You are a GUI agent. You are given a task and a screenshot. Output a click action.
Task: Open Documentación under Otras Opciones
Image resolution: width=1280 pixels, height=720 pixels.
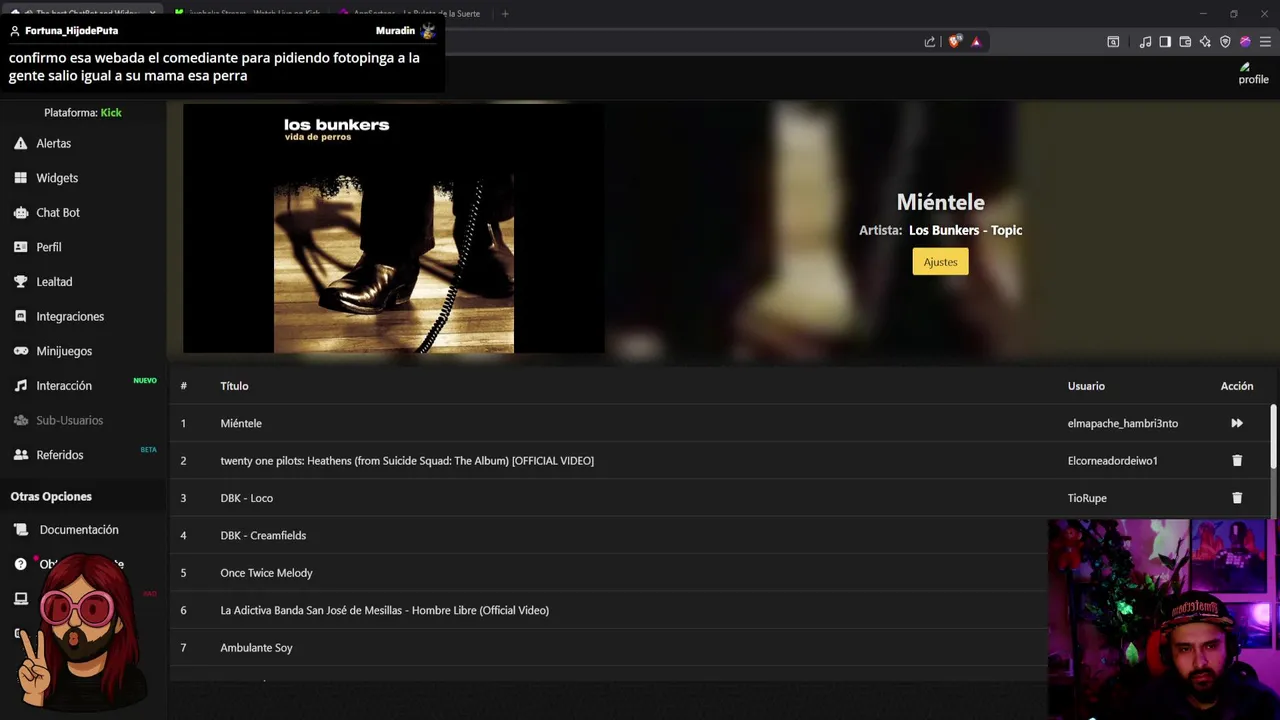[x=78, y=530]
